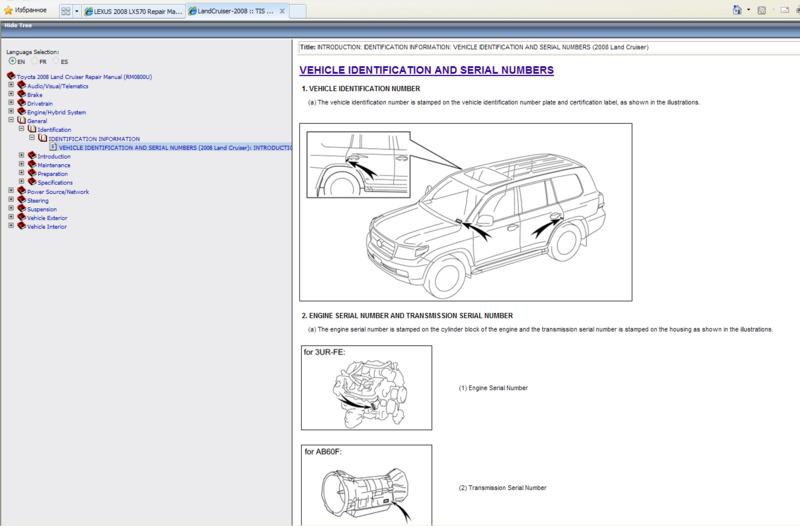Click the Title field showing INTRODUCTION: IDENTIFICATION INFORMATION
This screenshot has height=526, width=800.
click(548, 47)
